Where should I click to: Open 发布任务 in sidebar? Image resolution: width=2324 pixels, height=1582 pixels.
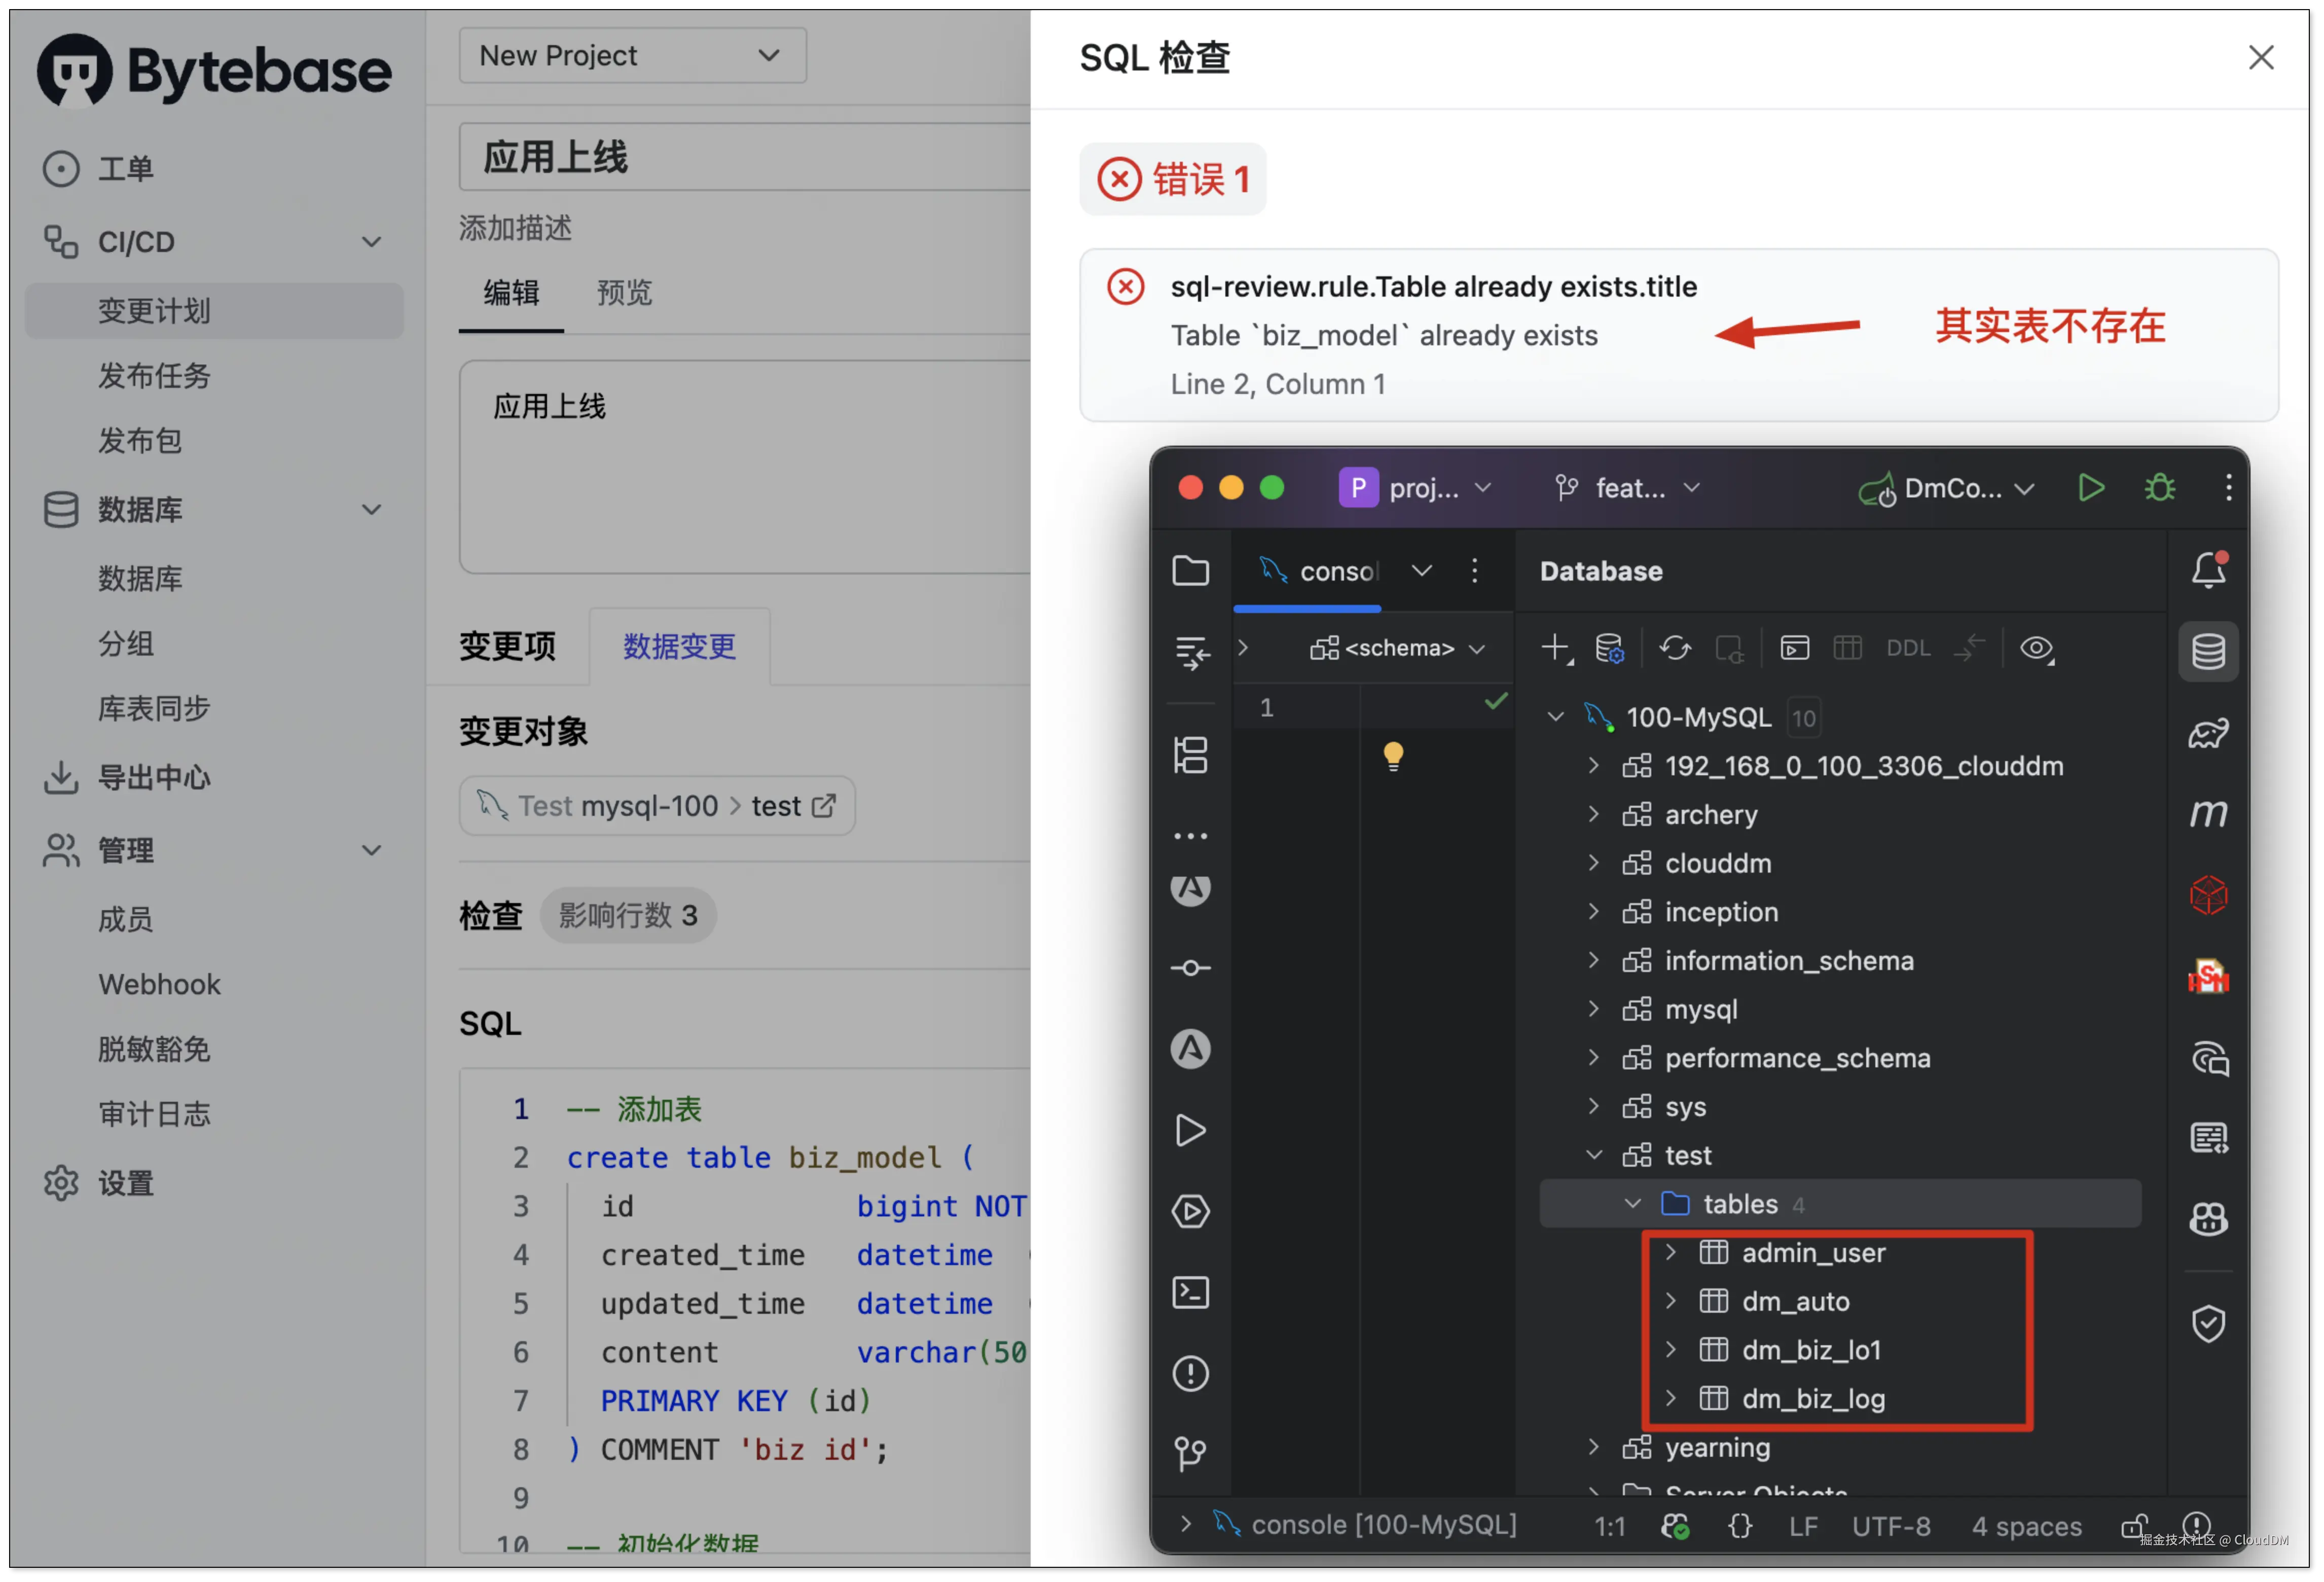pyautogui.click(x=154, y=376)
